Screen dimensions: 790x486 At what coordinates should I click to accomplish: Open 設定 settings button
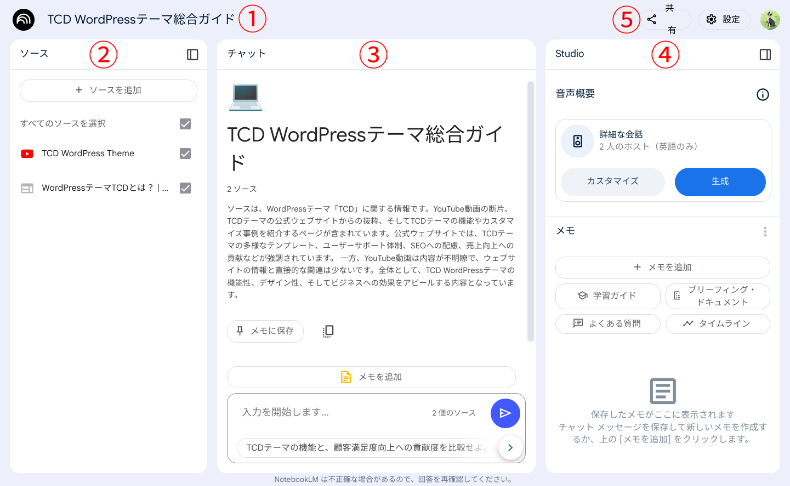click(x=724, y=20)
